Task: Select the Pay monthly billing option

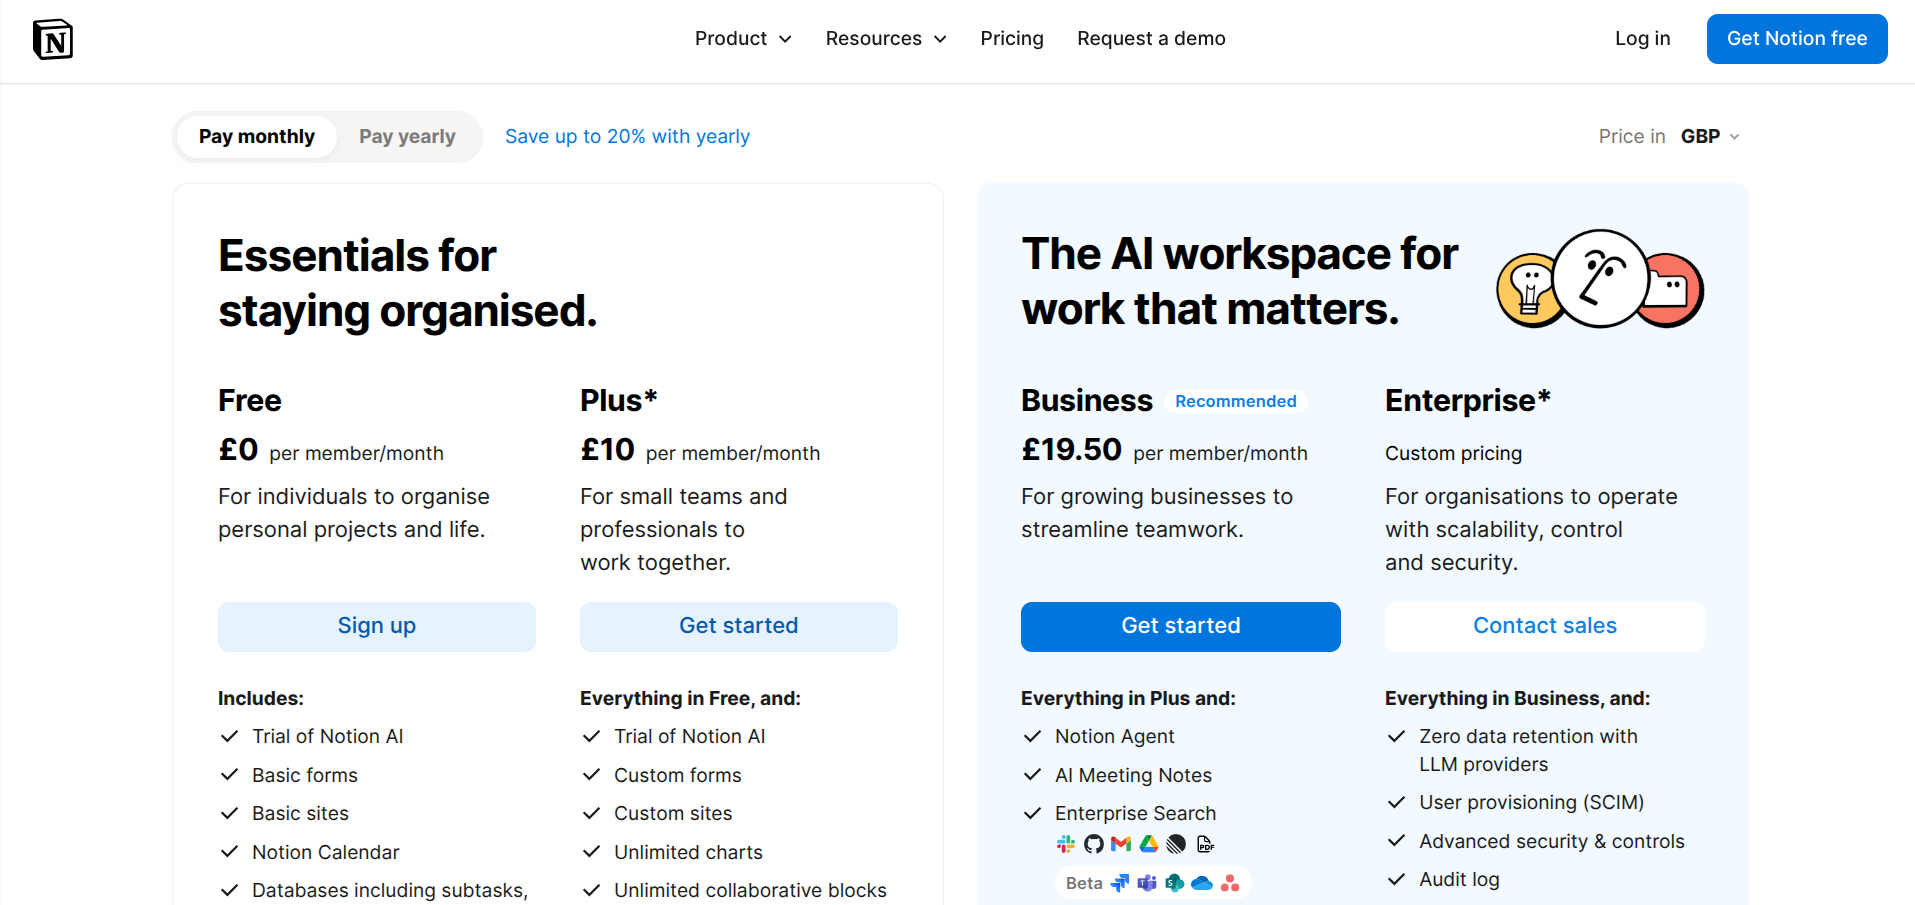Action: (x=257, y=137)
